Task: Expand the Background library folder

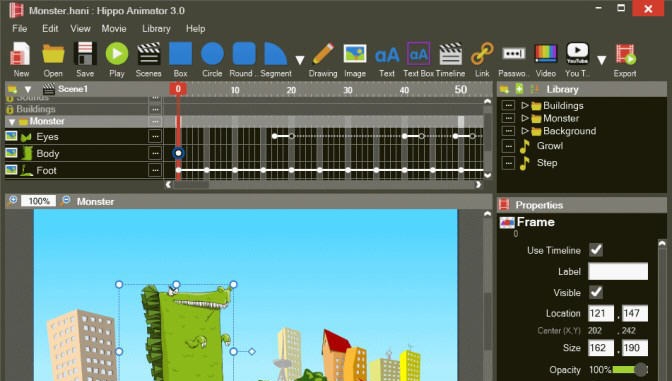Action: (x=525, y=131)
